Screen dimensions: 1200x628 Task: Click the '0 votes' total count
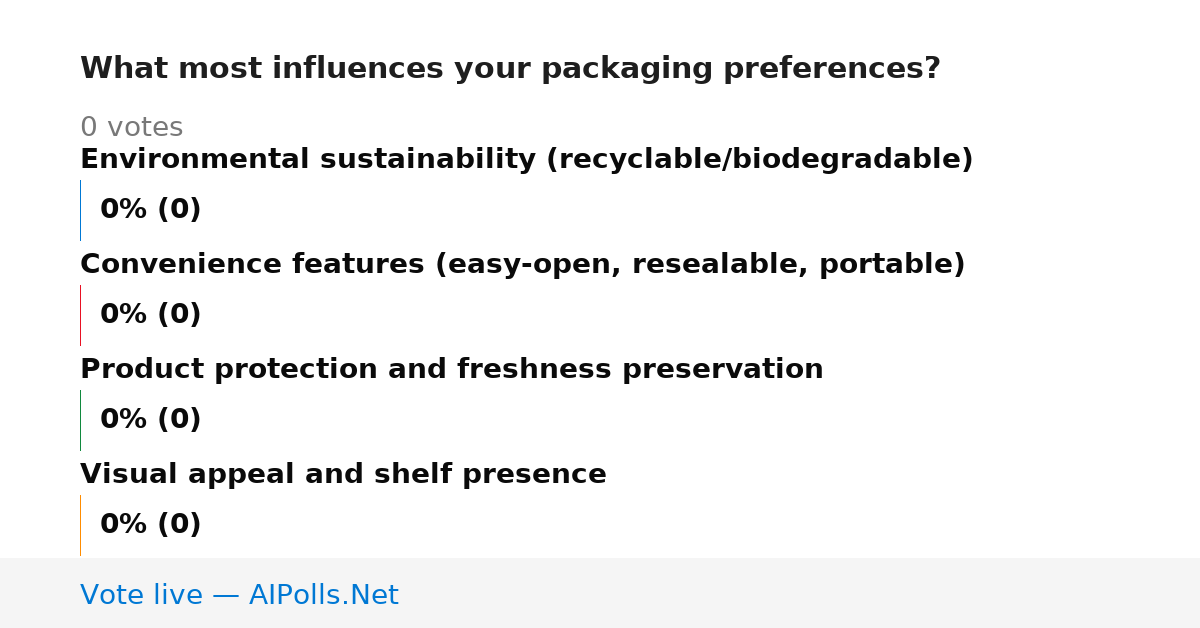(131, 128)
